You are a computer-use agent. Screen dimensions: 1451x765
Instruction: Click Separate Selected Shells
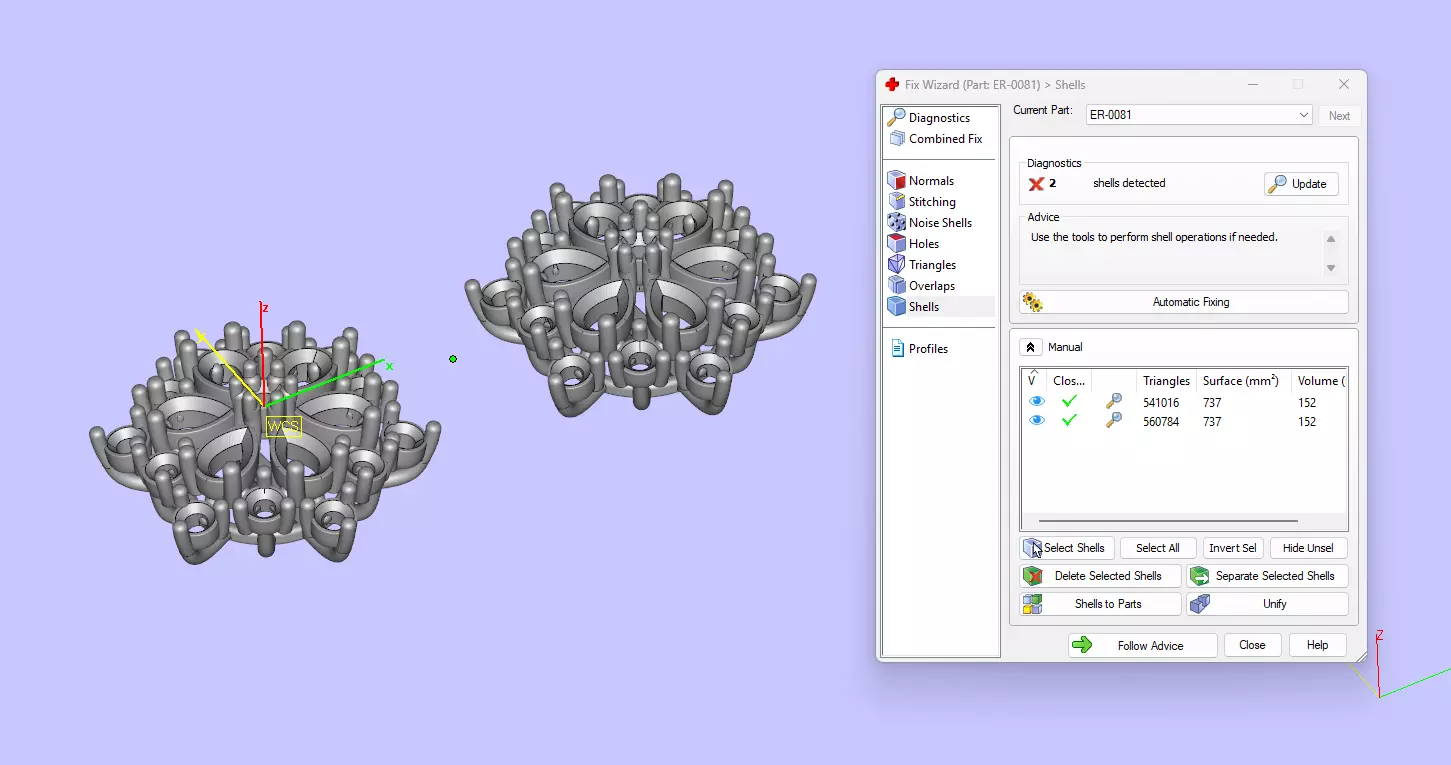[x=1267, y=576]
